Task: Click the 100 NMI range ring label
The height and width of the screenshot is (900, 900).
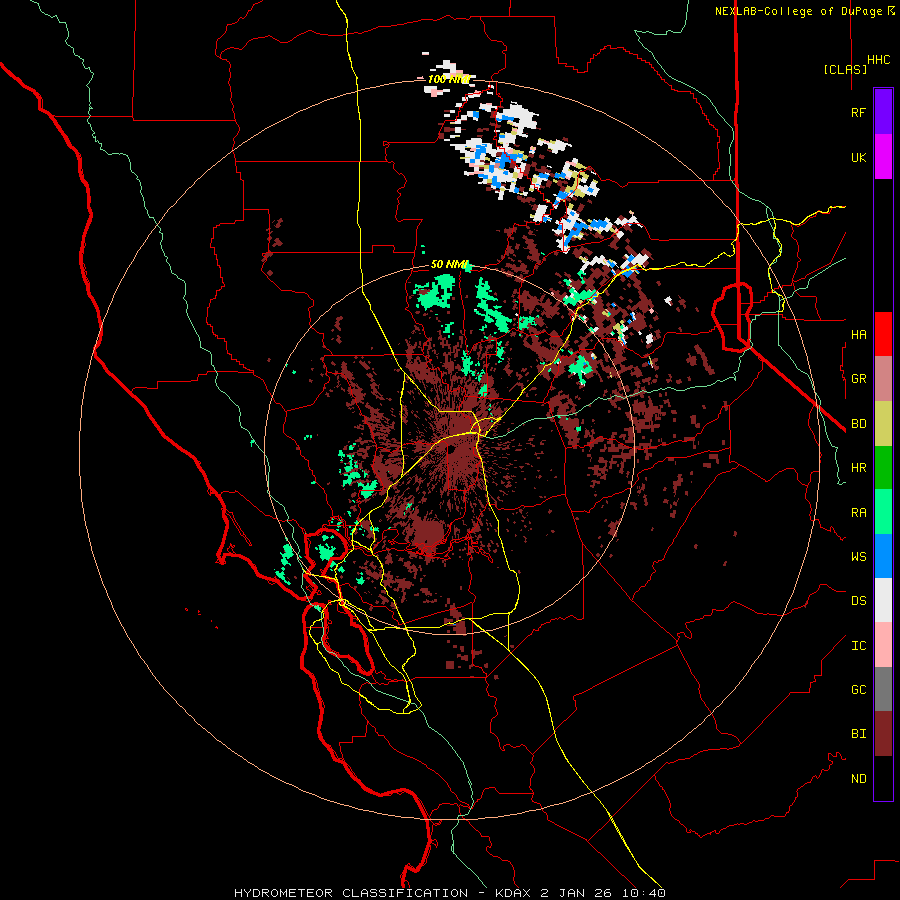Action: tap(449, 79)
